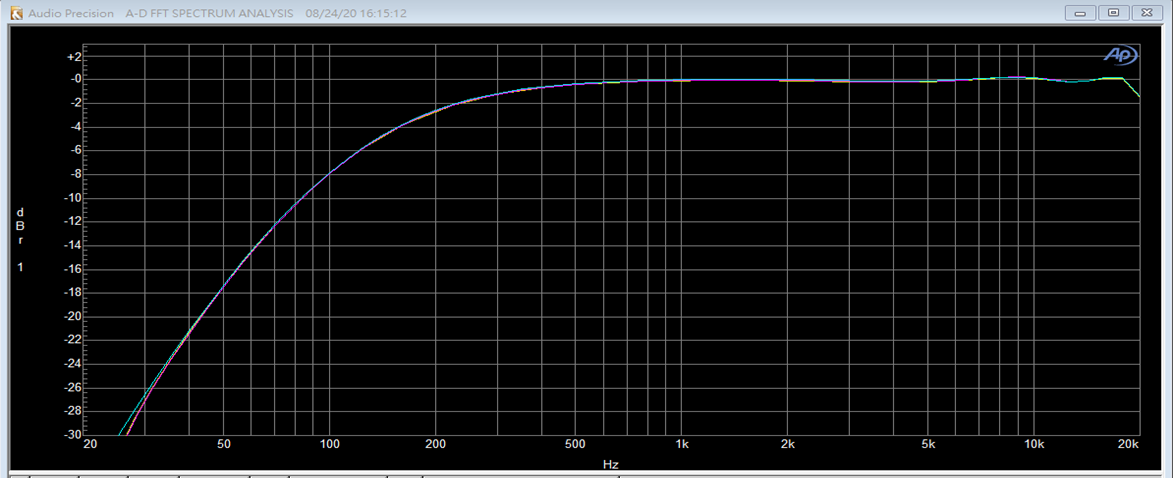Screen dimensions: 1173x478
Task: Select the Hz x-axis label
Action: (611, 465)
